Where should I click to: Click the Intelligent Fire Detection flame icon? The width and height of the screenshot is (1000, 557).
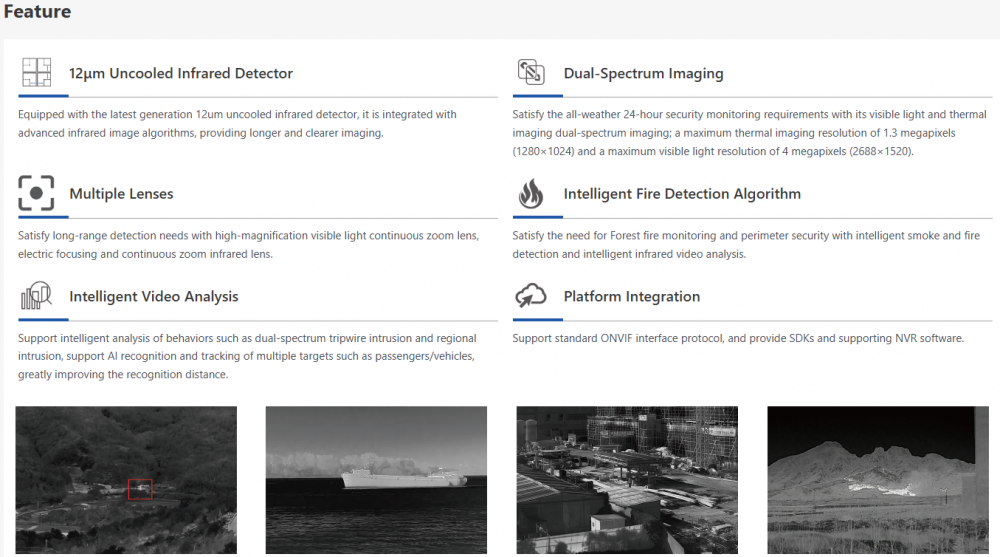[531, 193]
